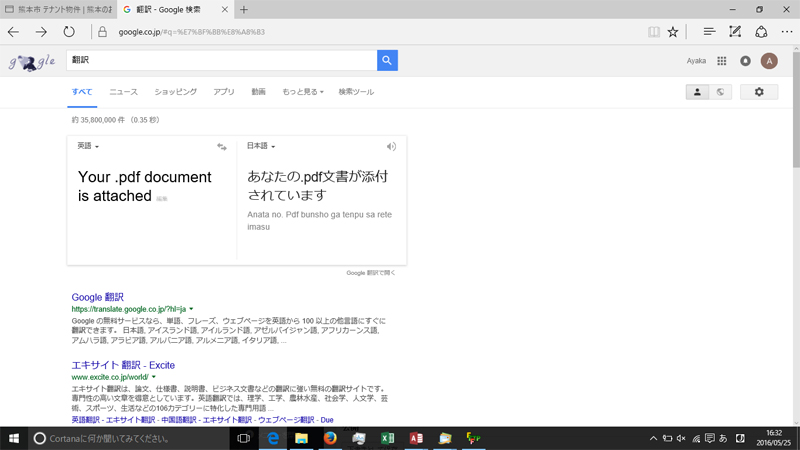Image resolution: width=800 pixels, height=450 pixels.
Task: Expand もっと見る dropdown menu
Action: pyautogui.click(x=303, y=92)
